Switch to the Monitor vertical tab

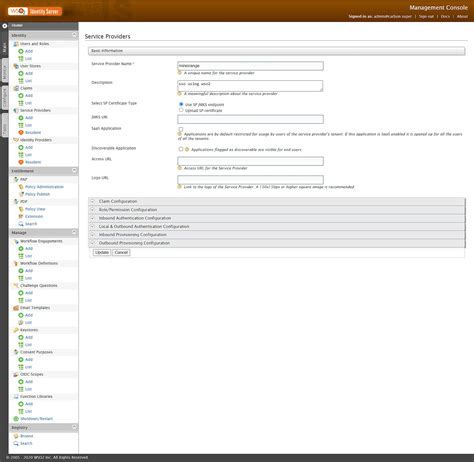5,72
